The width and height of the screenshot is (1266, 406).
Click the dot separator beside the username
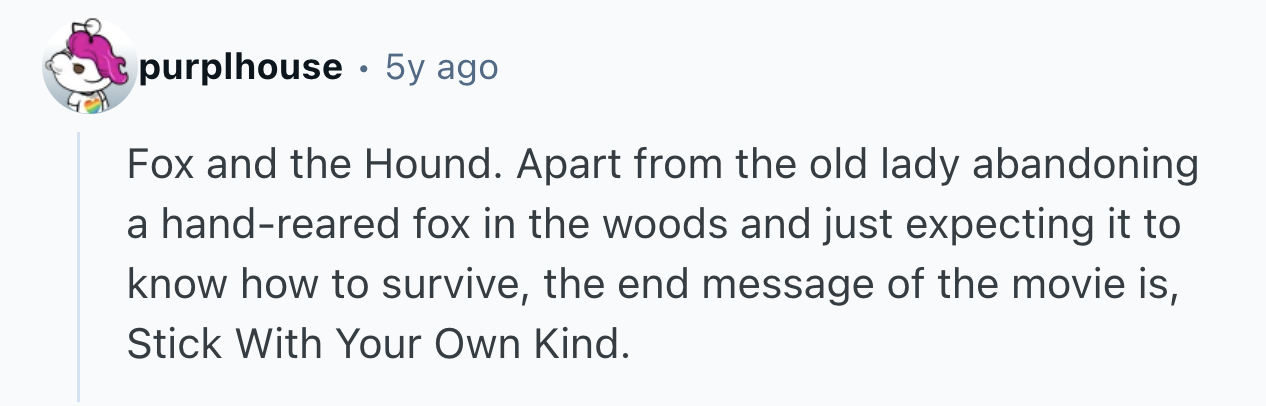pos(362,68)
